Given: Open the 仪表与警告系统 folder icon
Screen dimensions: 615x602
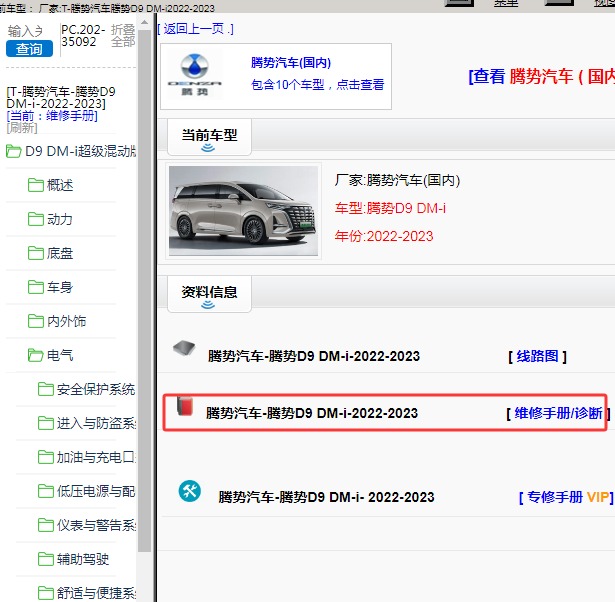Looking at the screenshot, I should (x=45, y=526).
